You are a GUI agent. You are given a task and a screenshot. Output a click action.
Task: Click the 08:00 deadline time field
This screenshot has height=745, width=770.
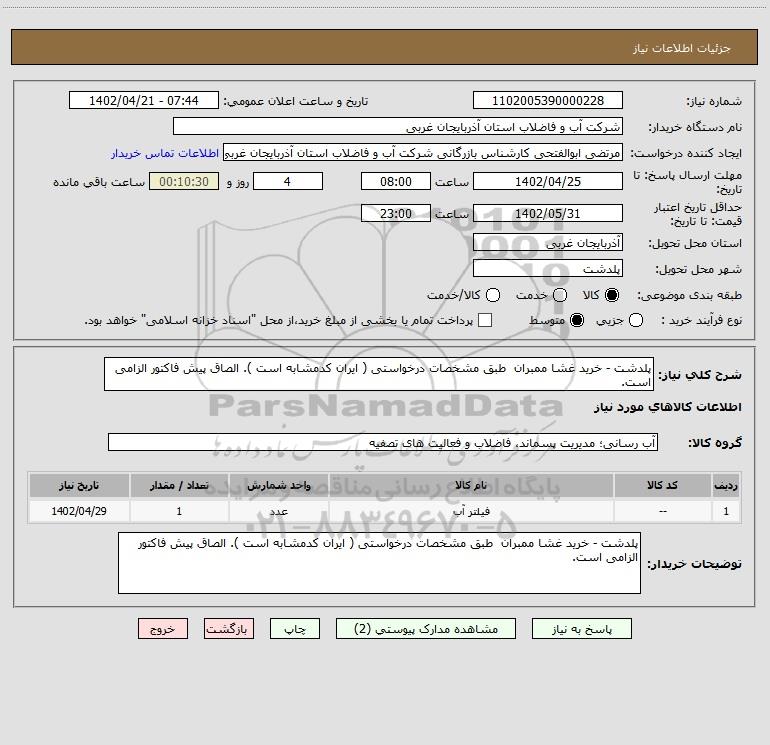pos(396,181)
